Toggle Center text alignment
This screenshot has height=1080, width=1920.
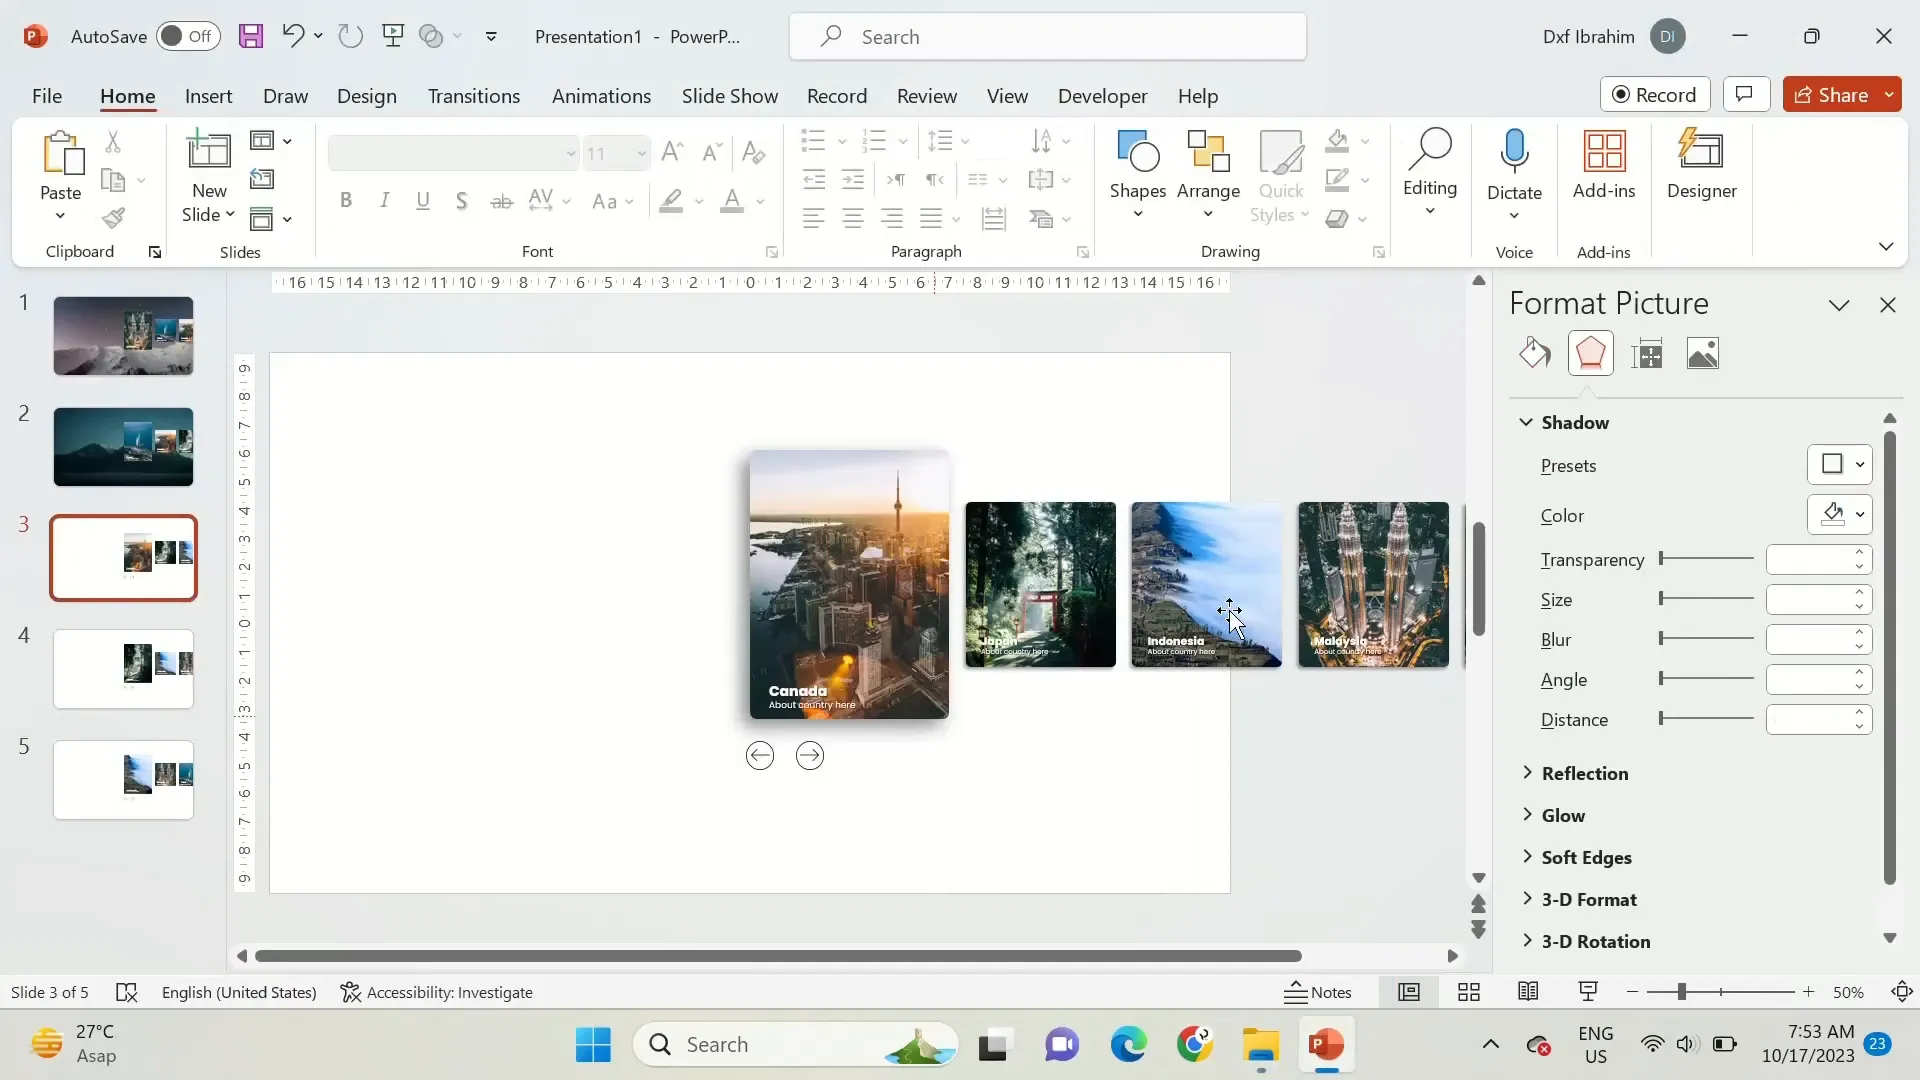tap(852, 218)
